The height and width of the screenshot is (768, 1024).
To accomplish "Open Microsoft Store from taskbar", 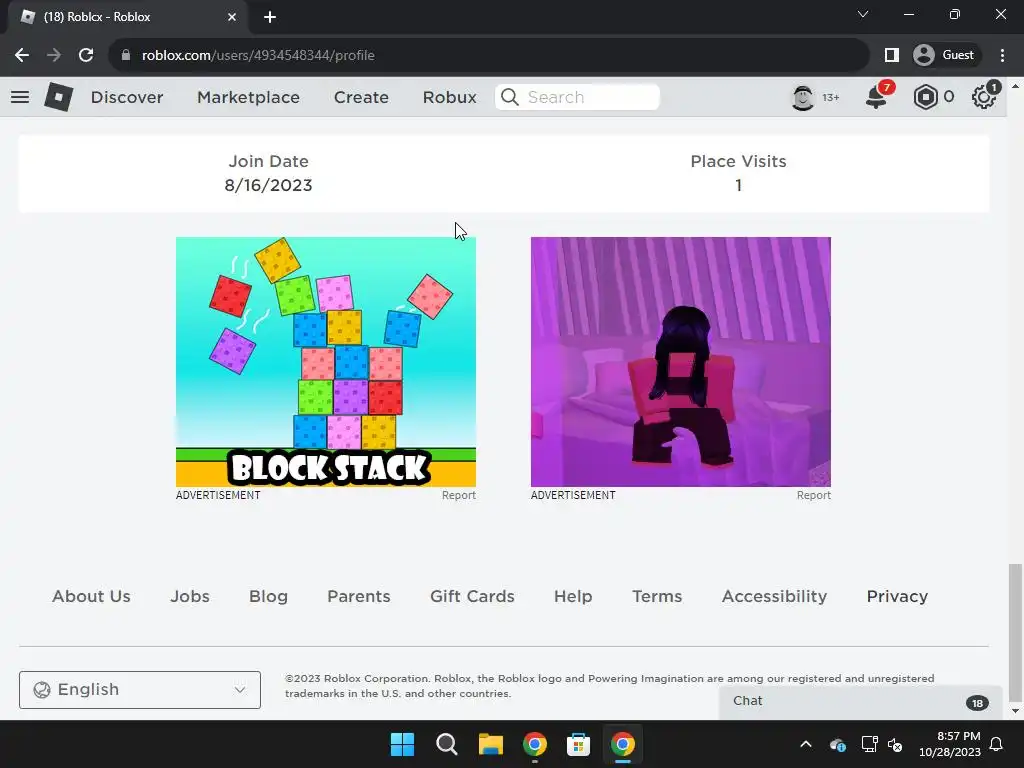I will [x=578, y=744].
